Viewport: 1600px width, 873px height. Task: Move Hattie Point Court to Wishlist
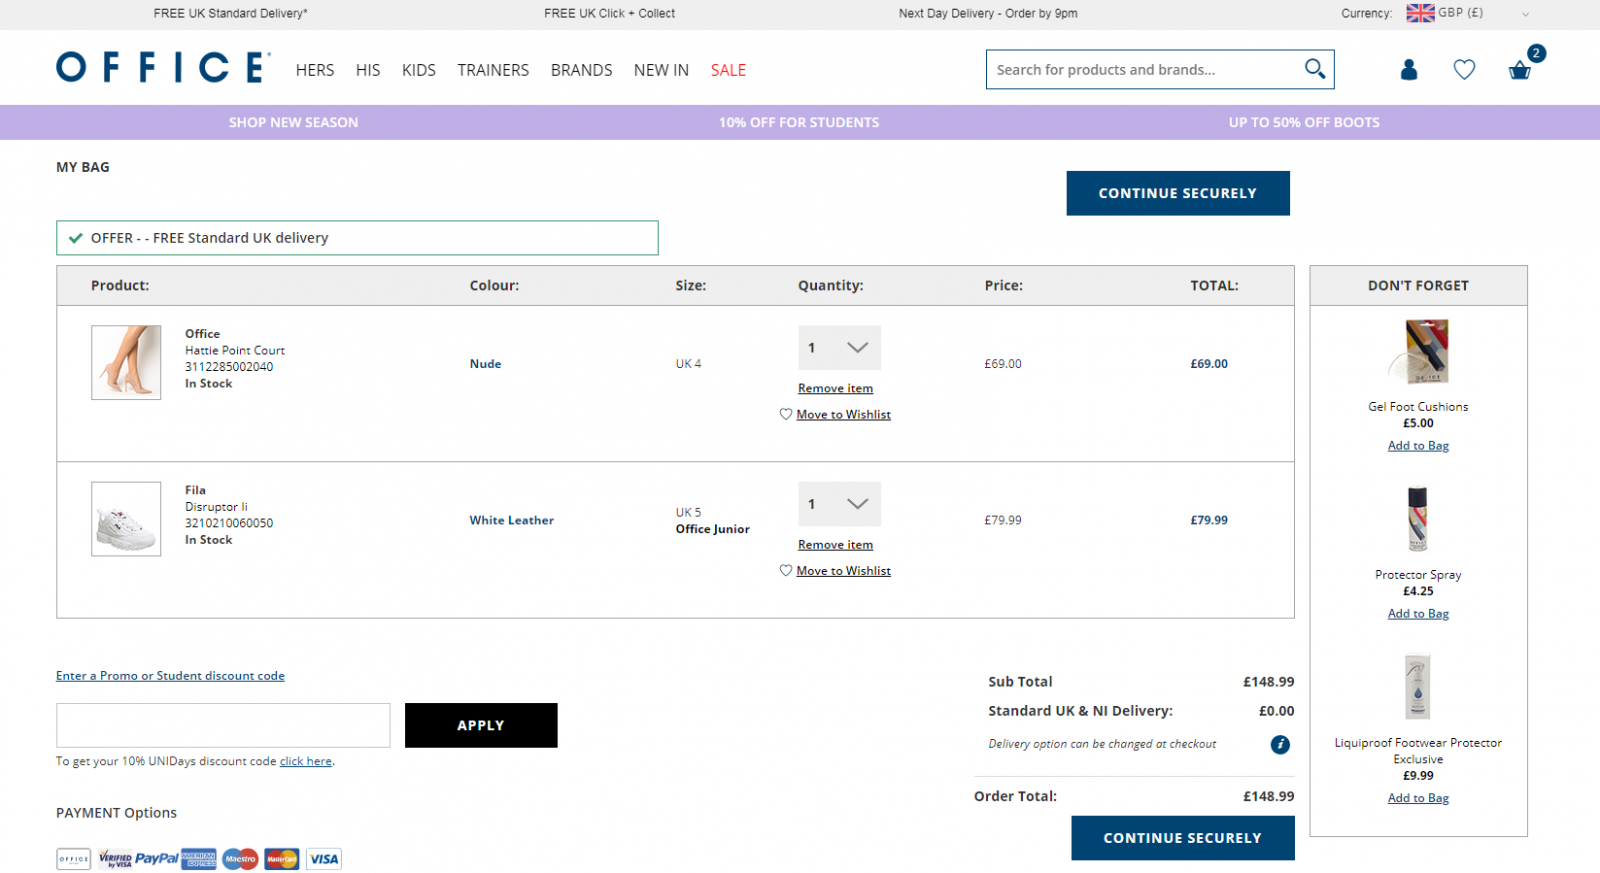pyautogui.click(x=843, y=414)
